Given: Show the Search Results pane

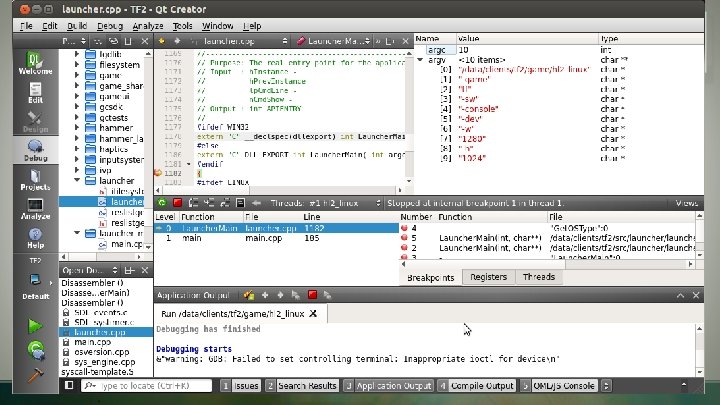Looking at the screenshot, I should (x=302, y=386).
